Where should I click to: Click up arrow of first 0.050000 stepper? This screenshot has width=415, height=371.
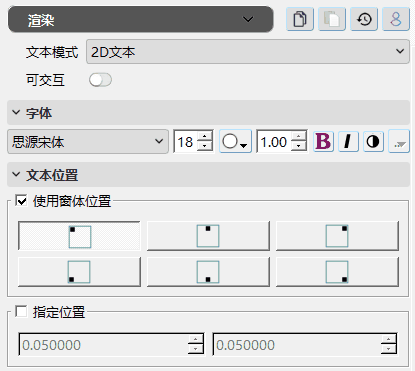195,339
